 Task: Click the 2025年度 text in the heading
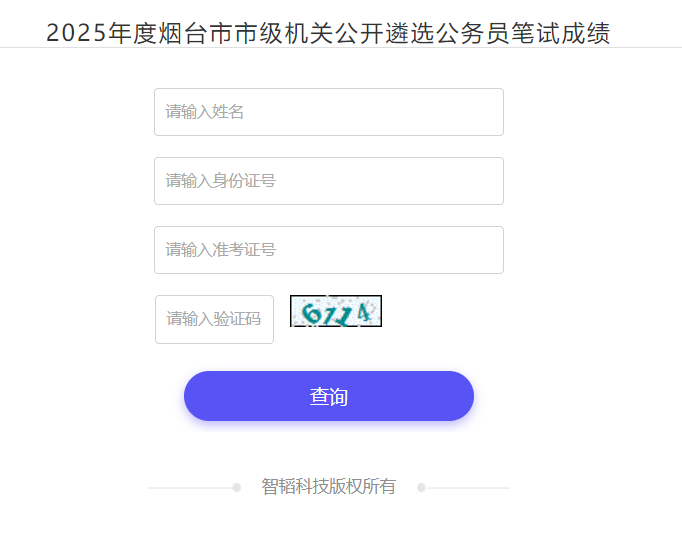coord(101,33)
